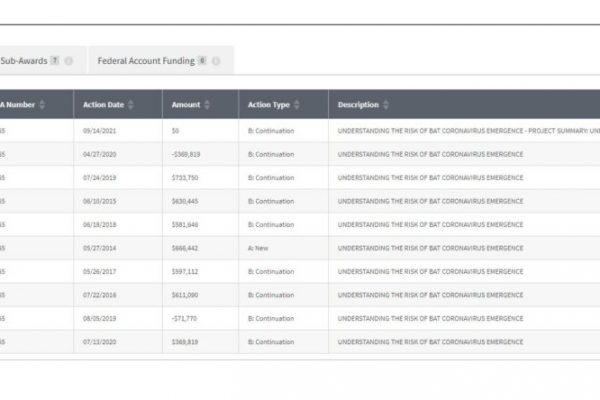600x400 pixels.
Task: Click description in the 05/26/2017 row
Action: click(430, 271)
